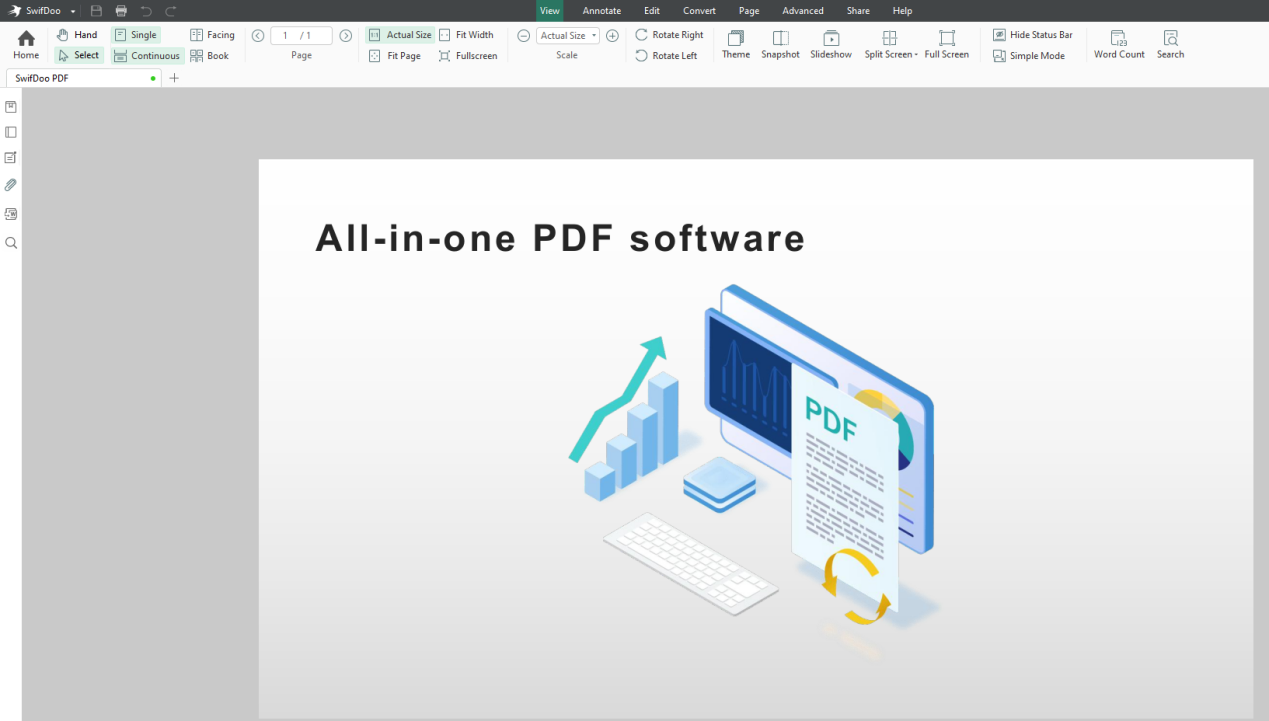Viewport: 1269px width, 721px height.
Task: Switch to Simple Mode
Action: (x=1029, y=56)
